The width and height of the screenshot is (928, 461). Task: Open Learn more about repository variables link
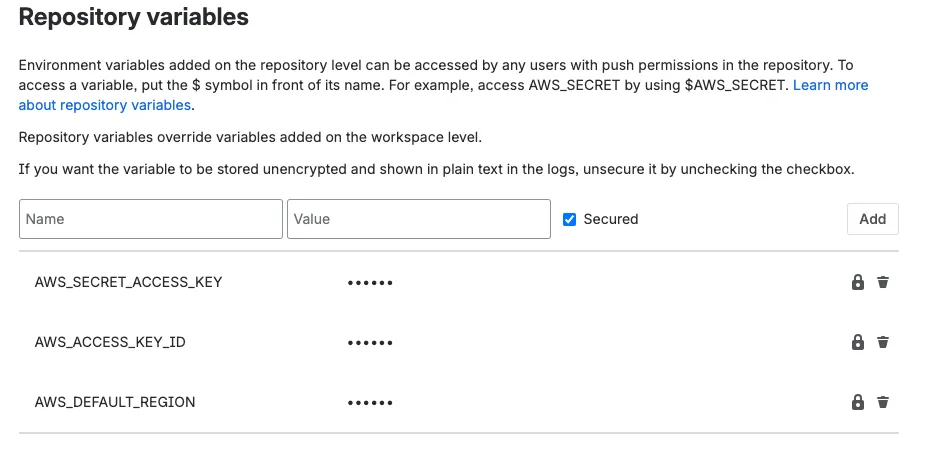(830, 86)
